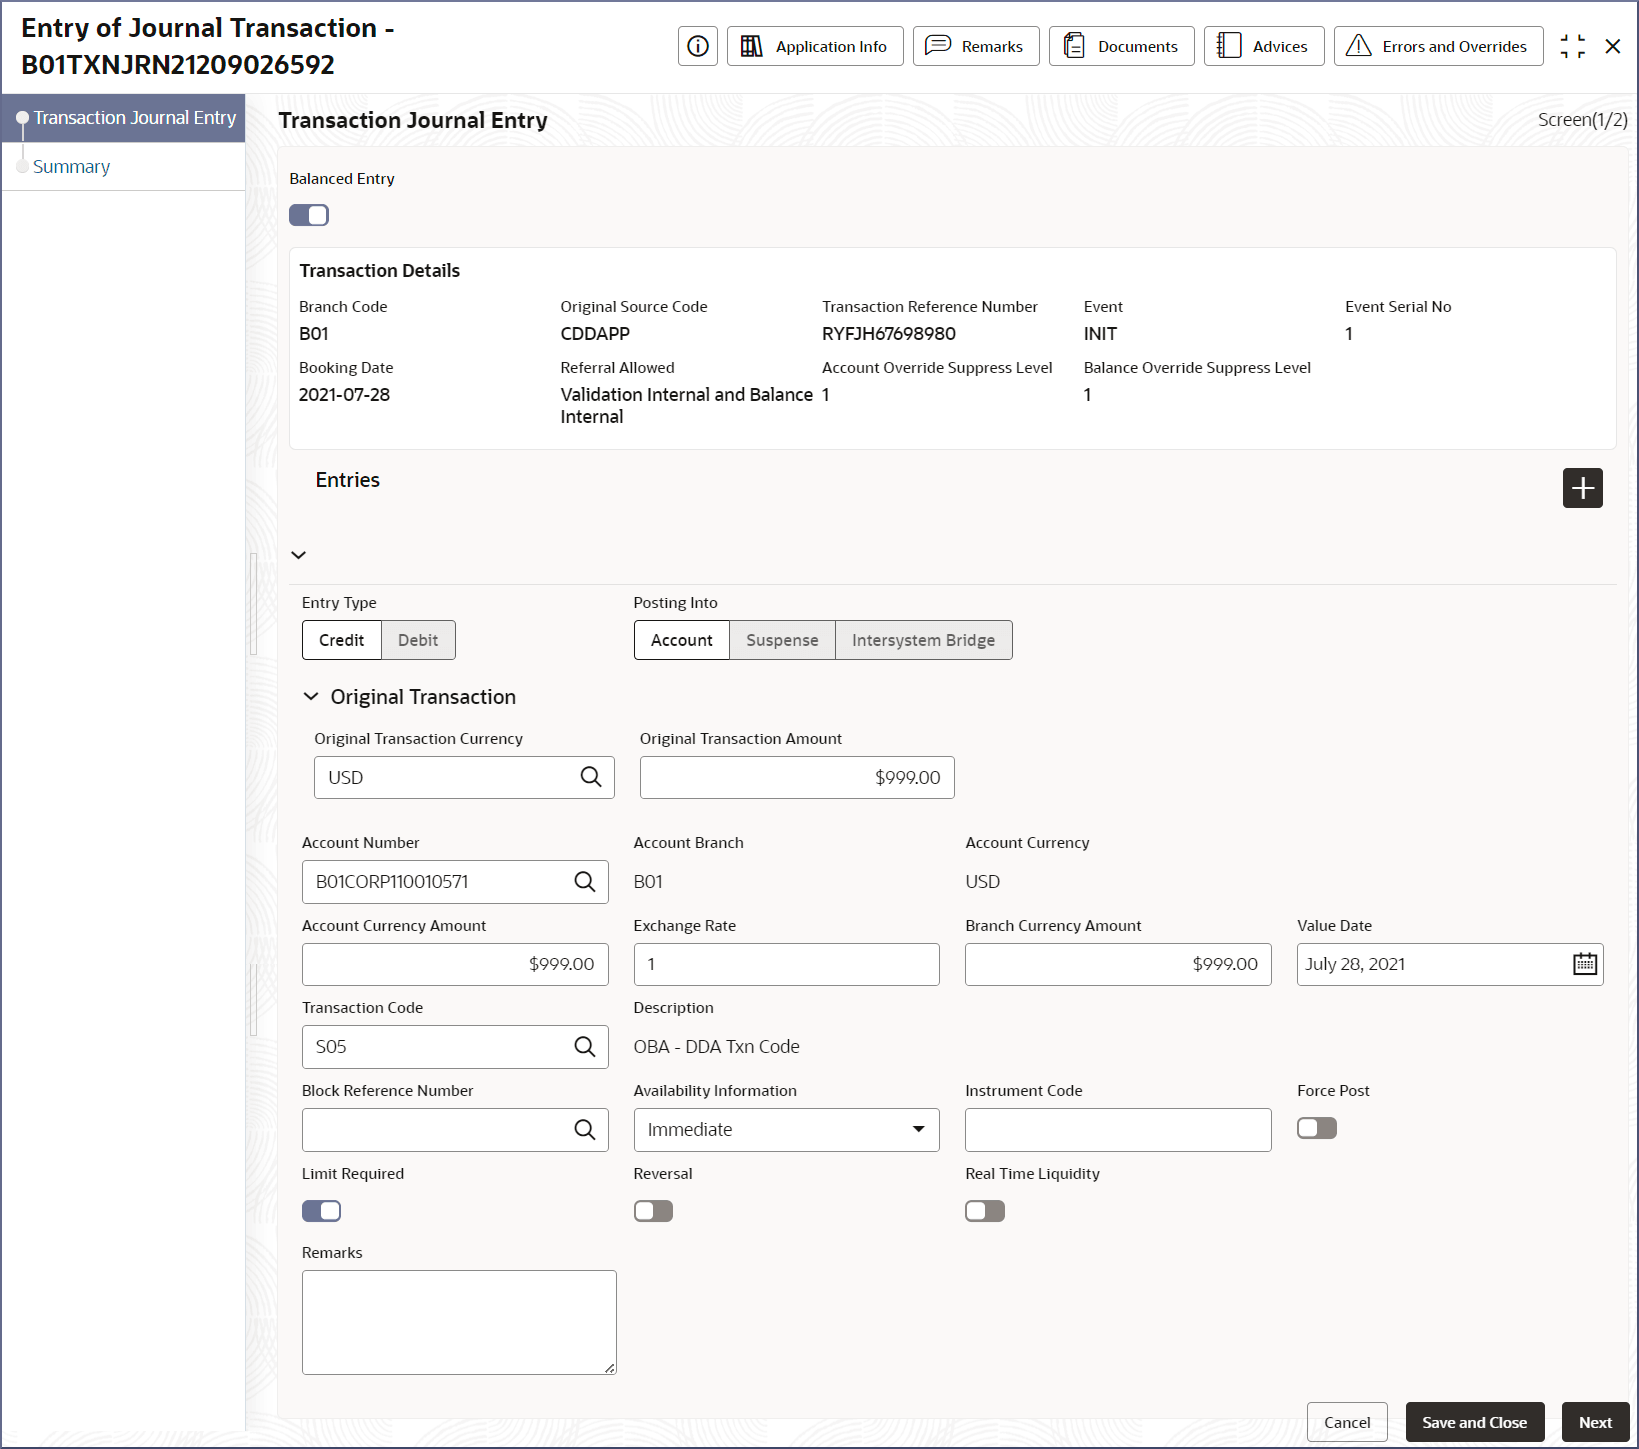The width and height of the screenshot is (1639, 1449).
Task: Turn on the Reversal switch
Action: coord(653,1211)
